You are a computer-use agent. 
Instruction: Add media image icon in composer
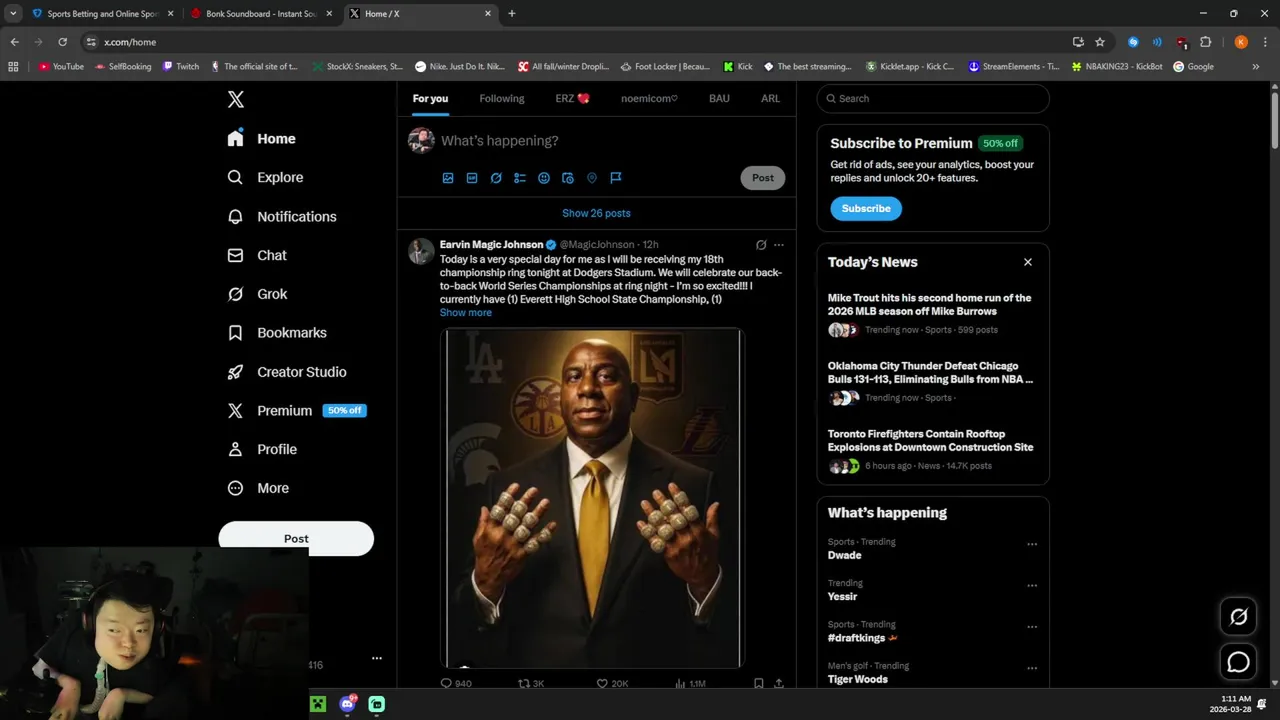448,178
